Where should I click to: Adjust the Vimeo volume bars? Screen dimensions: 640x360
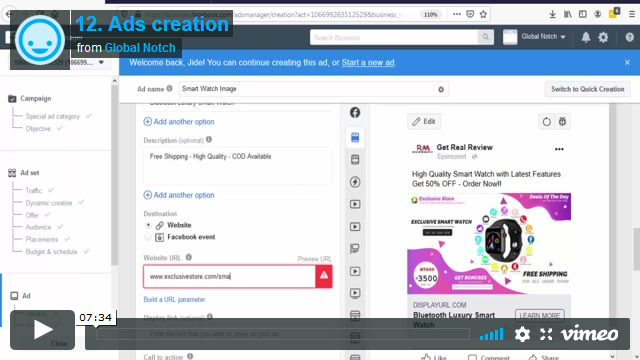pyautogui.click(x=491, y=334)
